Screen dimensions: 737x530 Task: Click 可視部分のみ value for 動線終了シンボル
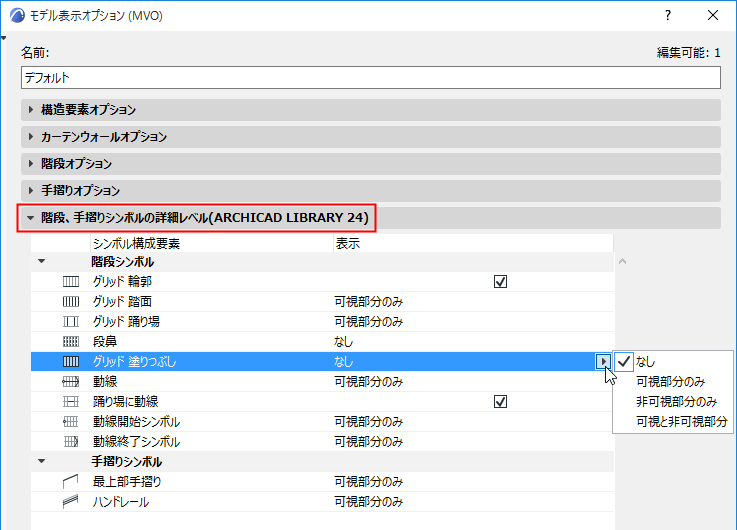coord(369,442)
